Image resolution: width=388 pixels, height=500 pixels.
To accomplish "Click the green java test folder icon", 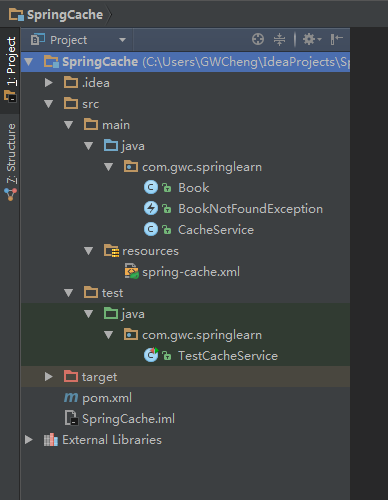I will click(x=111, y=313).
